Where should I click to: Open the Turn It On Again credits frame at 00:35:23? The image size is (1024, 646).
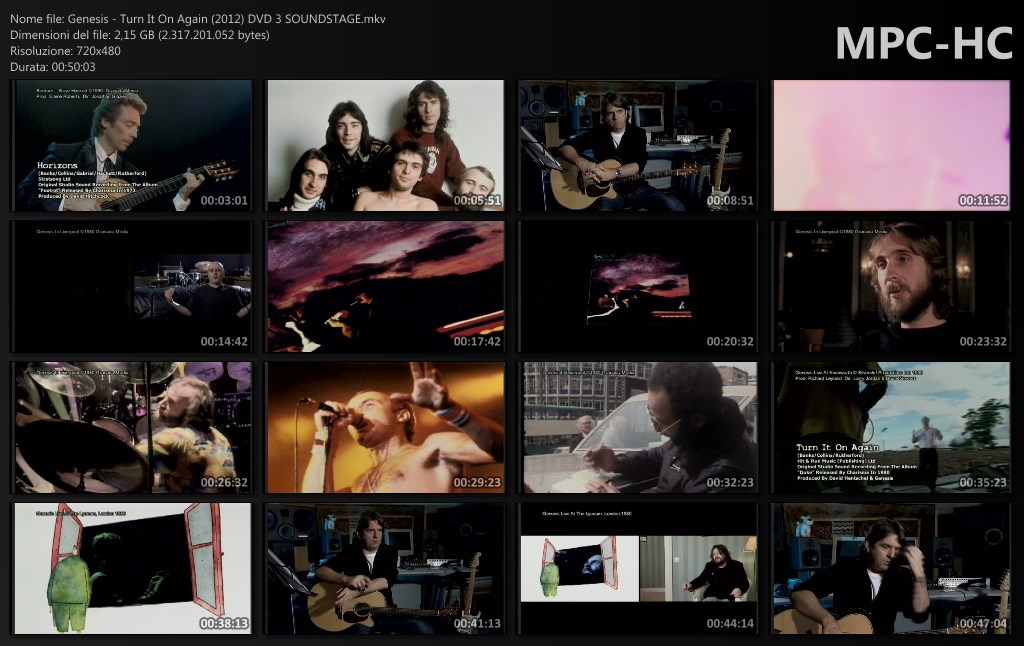(x=891, y=428)
